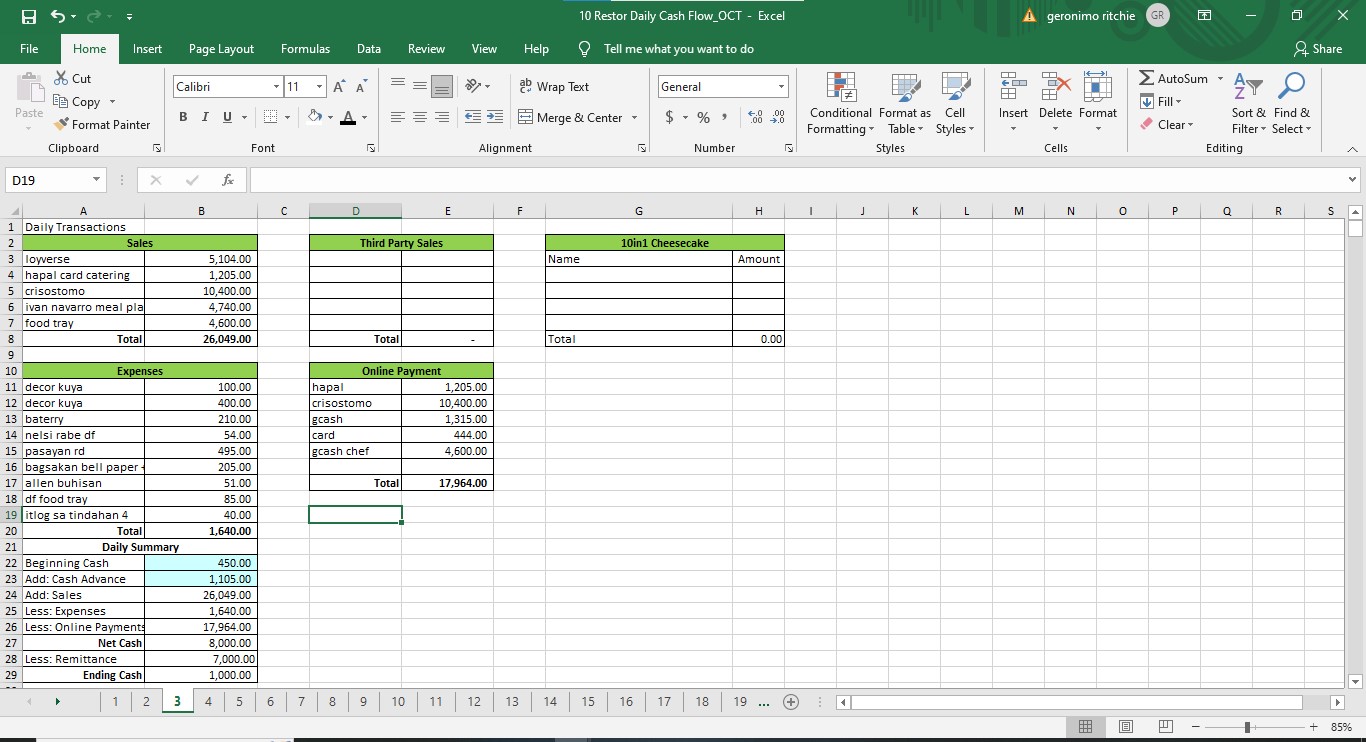Switch to Page Break Preview in the status bar
Image resolution: width=1366 pixels, height=742 pixels.
pyautogui.click(x=1165, y=727)
